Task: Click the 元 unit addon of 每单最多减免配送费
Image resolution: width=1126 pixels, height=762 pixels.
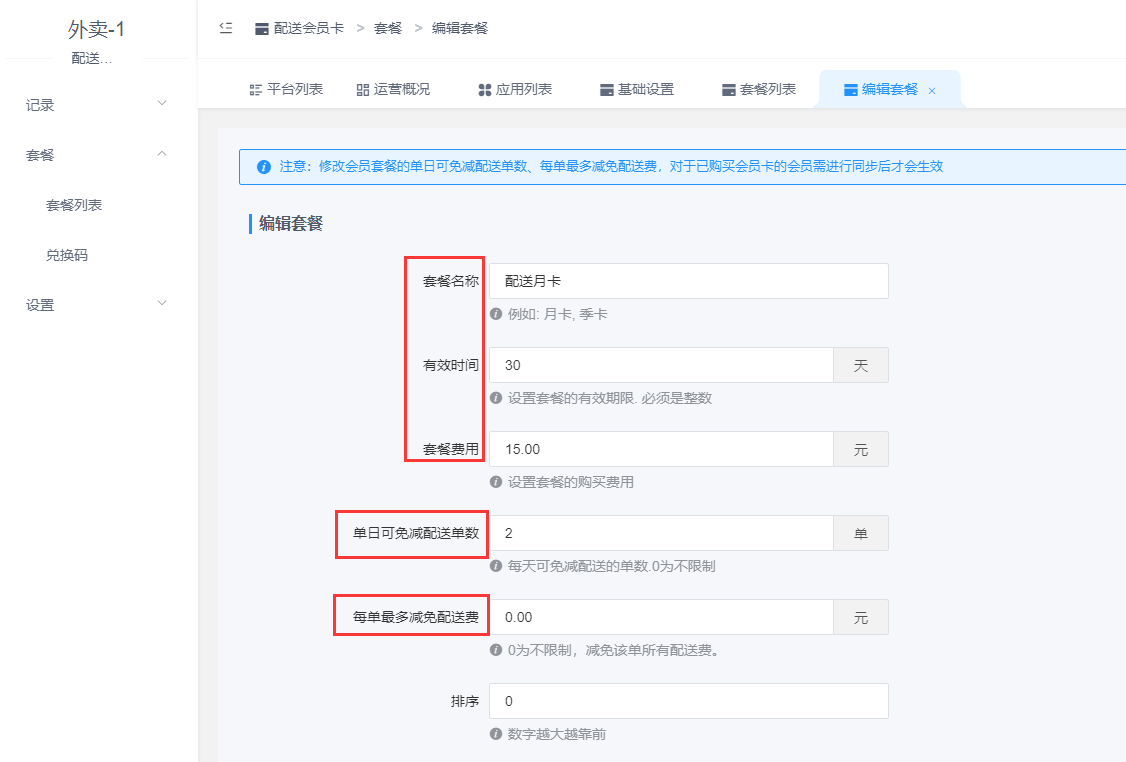Action: (861, 617)
